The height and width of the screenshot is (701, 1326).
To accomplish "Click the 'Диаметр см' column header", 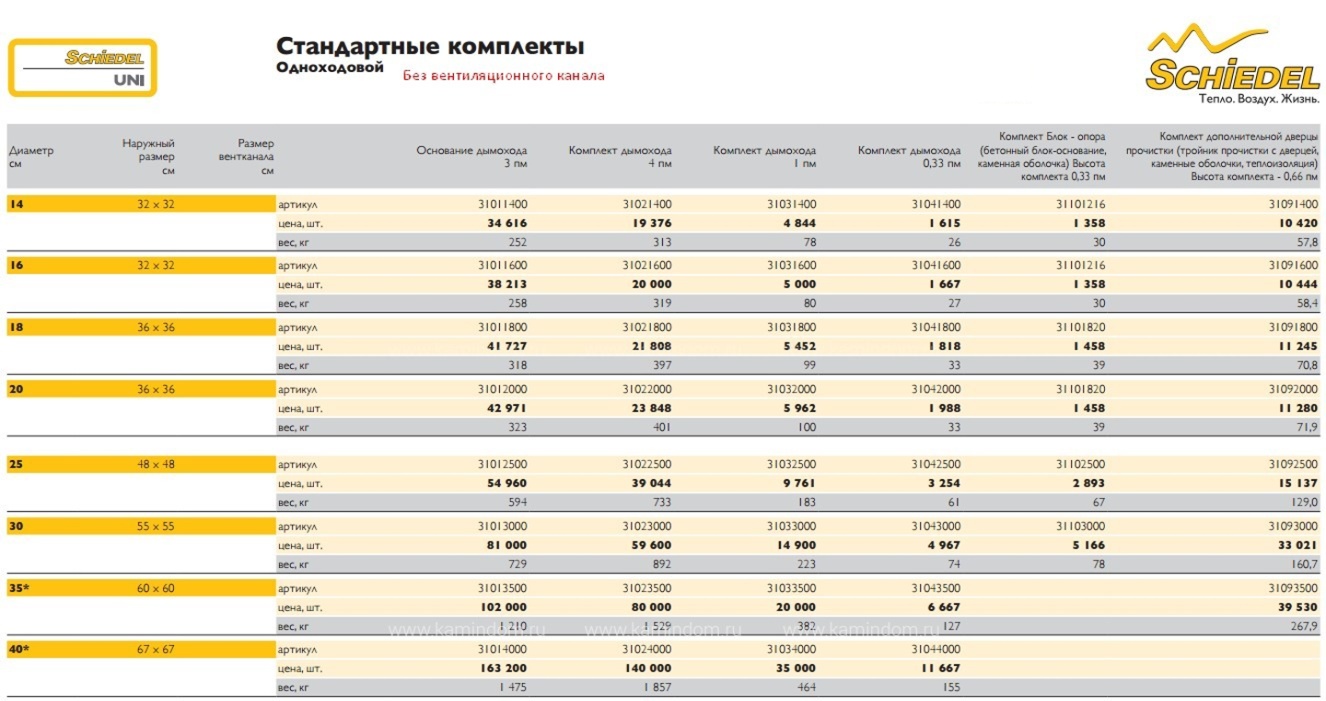I will [31, 156].
